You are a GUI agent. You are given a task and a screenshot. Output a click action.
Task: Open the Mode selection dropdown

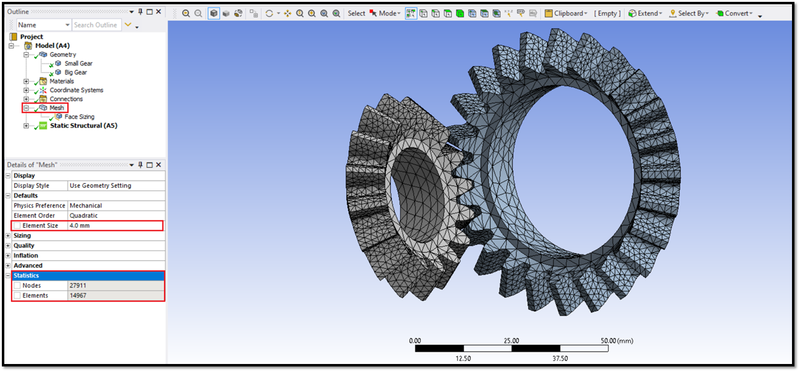[385, 13]
